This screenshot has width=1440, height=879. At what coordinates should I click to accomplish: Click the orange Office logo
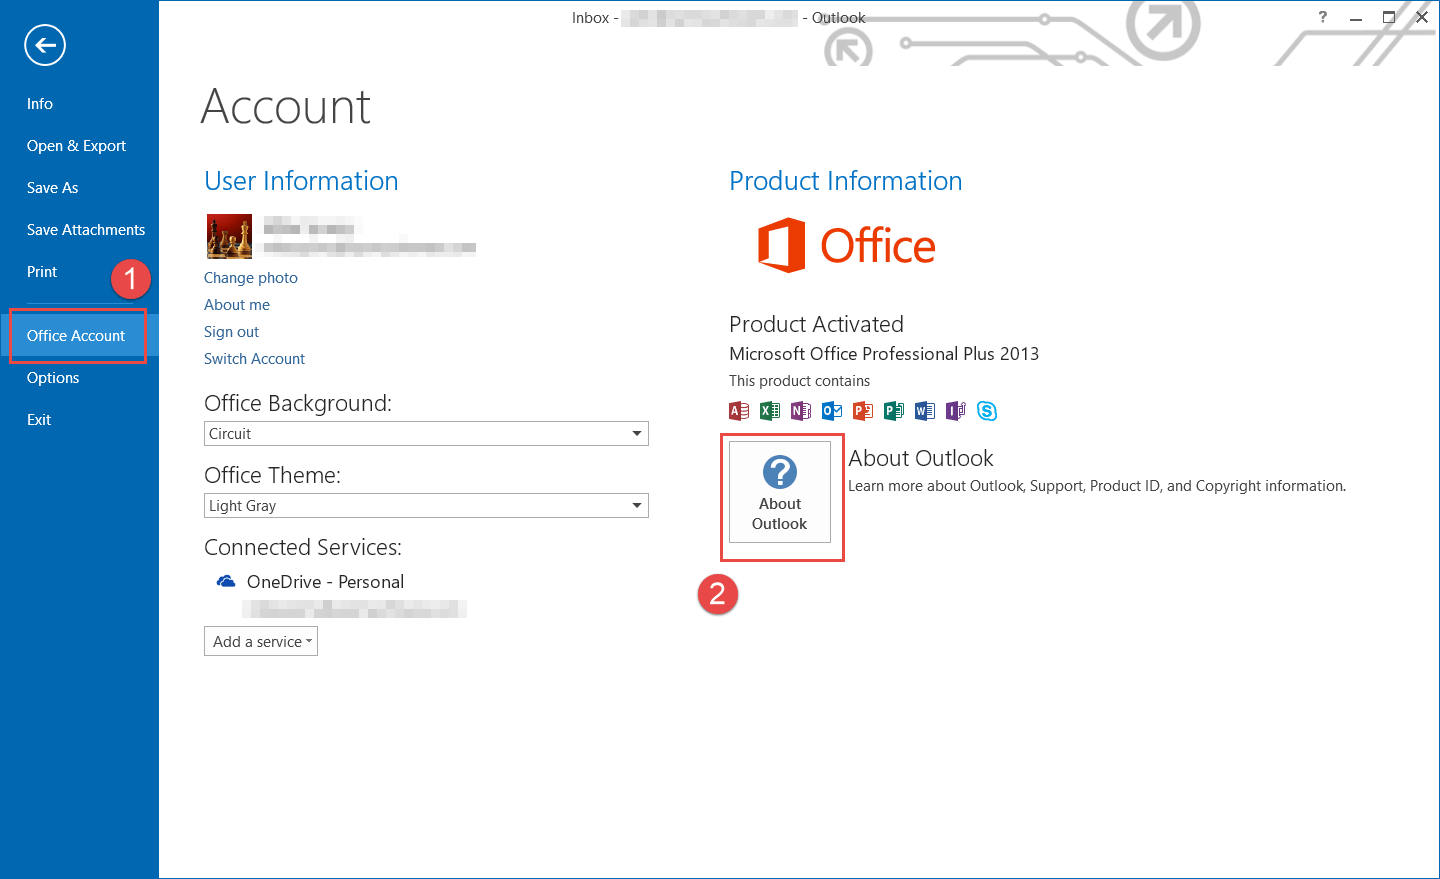coord(847,245)
